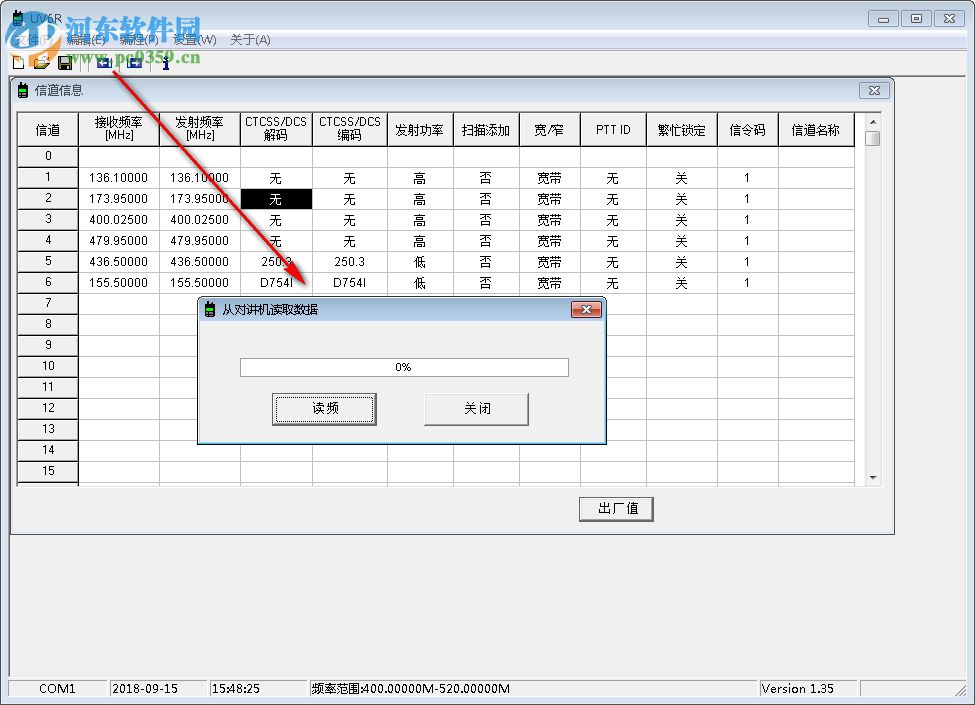Click 无 PTT ID cell in channel 6
The height and width of the screenshot is (705, 975).
click(613, 283)
